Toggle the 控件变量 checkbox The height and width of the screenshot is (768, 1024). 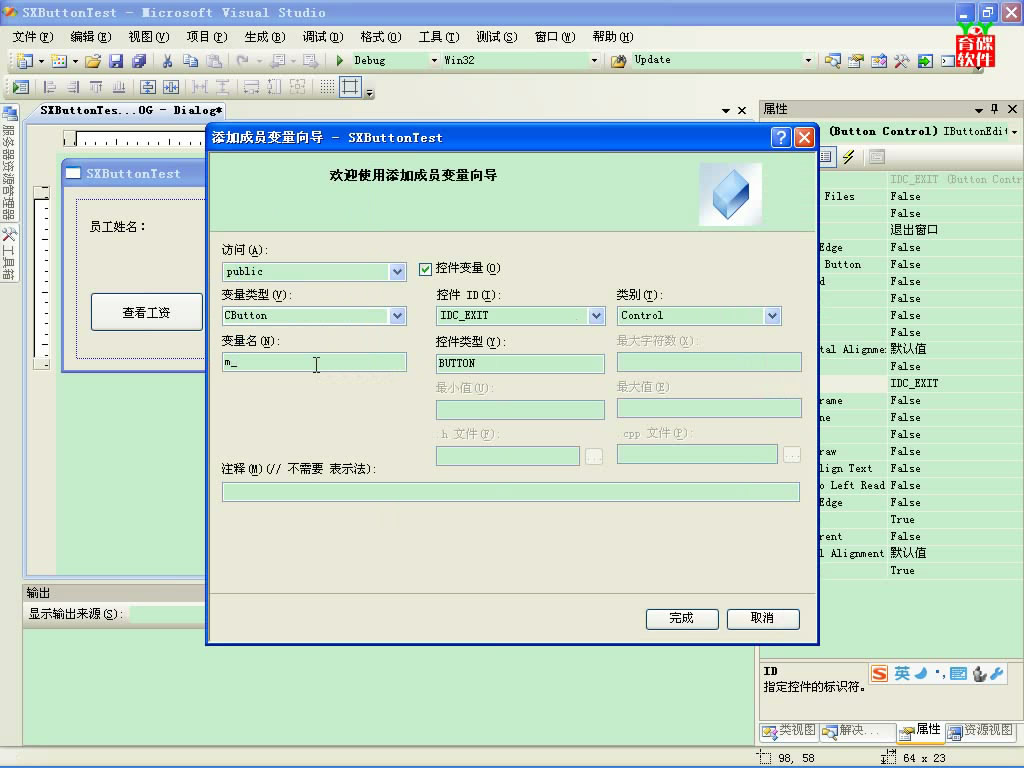pyautogui.click(x=425, y=268)
